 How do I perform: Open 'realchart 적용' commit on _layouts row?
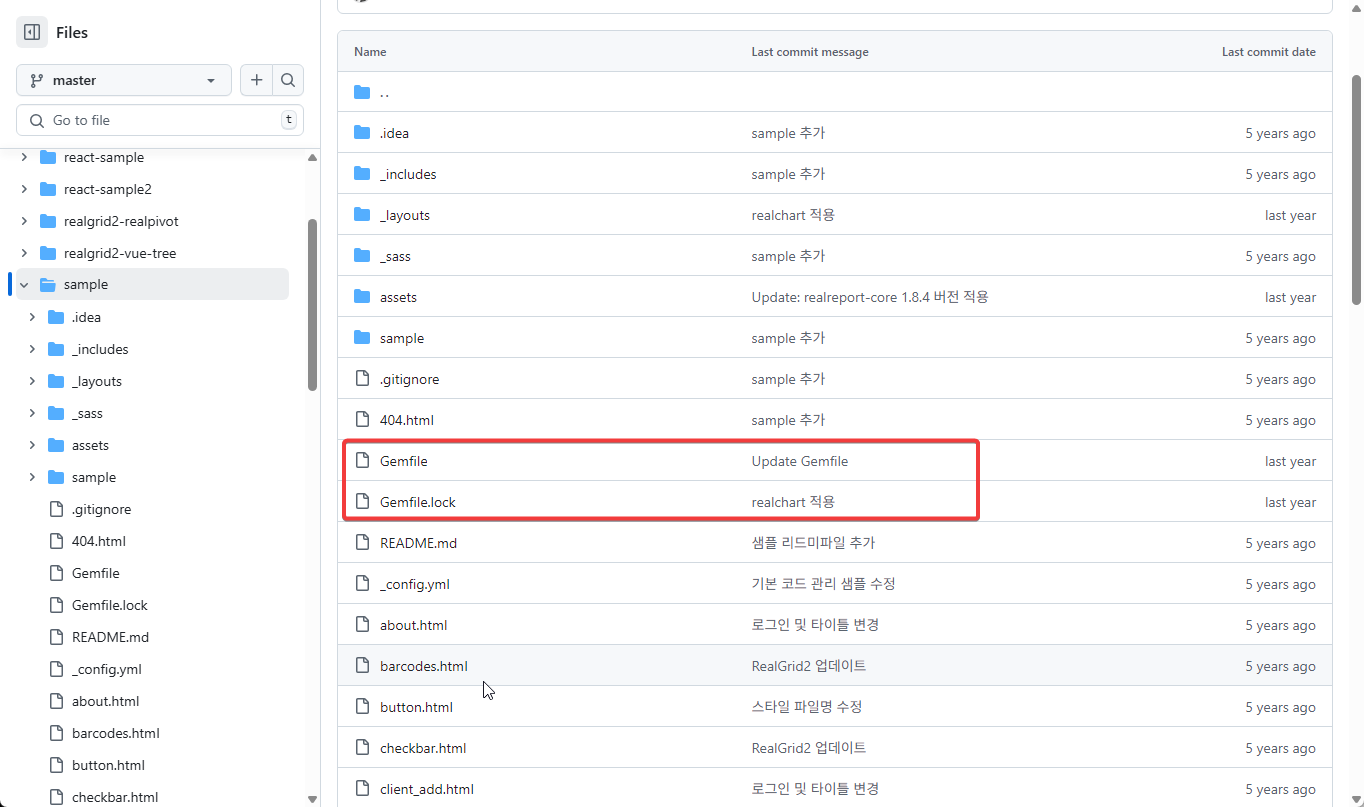[x=793, y=215]
